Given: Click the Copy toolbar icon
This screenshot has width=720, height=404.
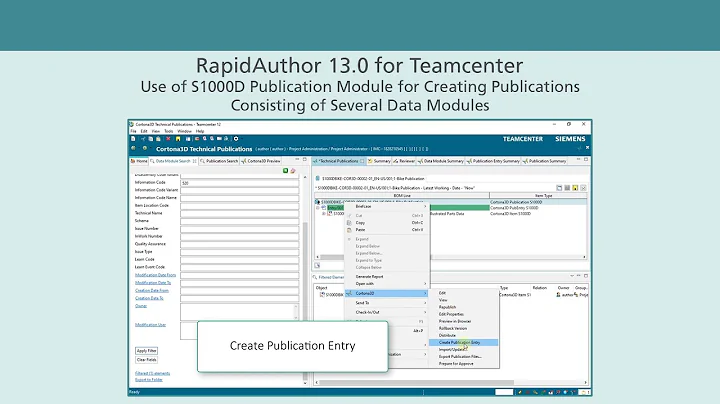Looking at the screenshot, I should point(151,139).
